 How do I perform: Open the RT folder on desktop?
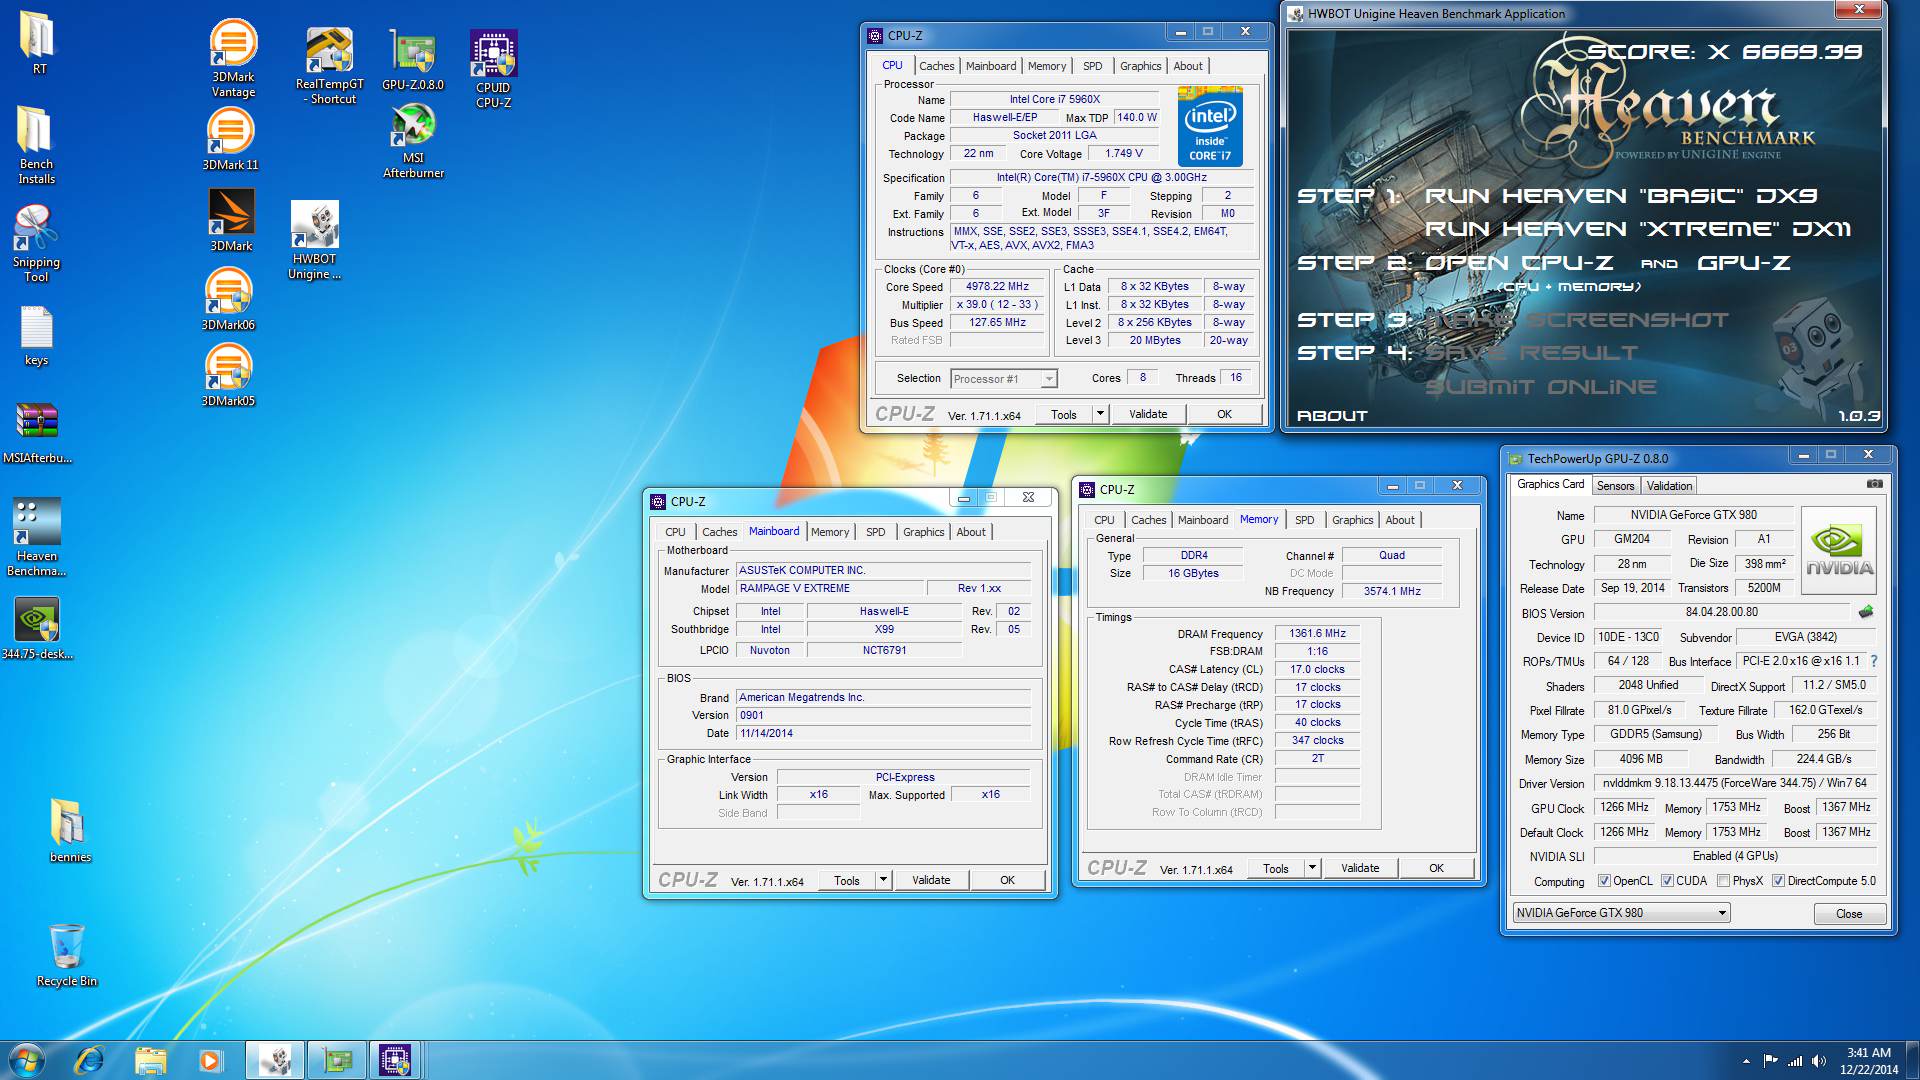coord(38,43)
